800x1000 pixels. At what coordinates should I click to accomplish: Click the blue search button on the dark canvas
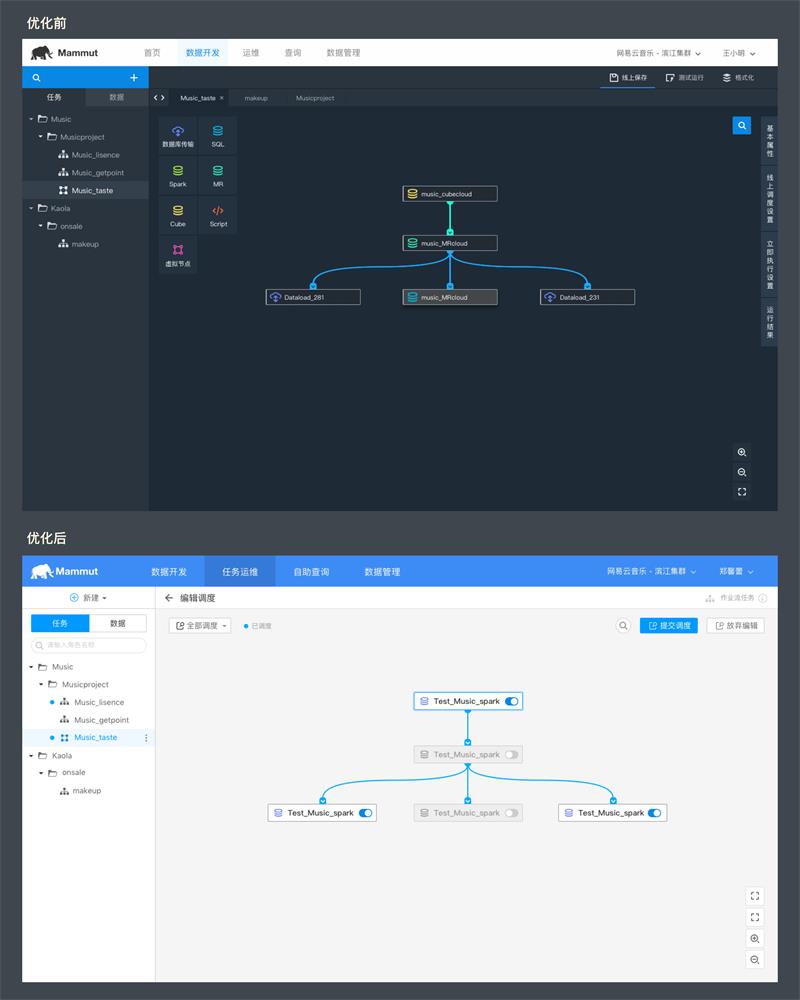click(x=742, y=126)
